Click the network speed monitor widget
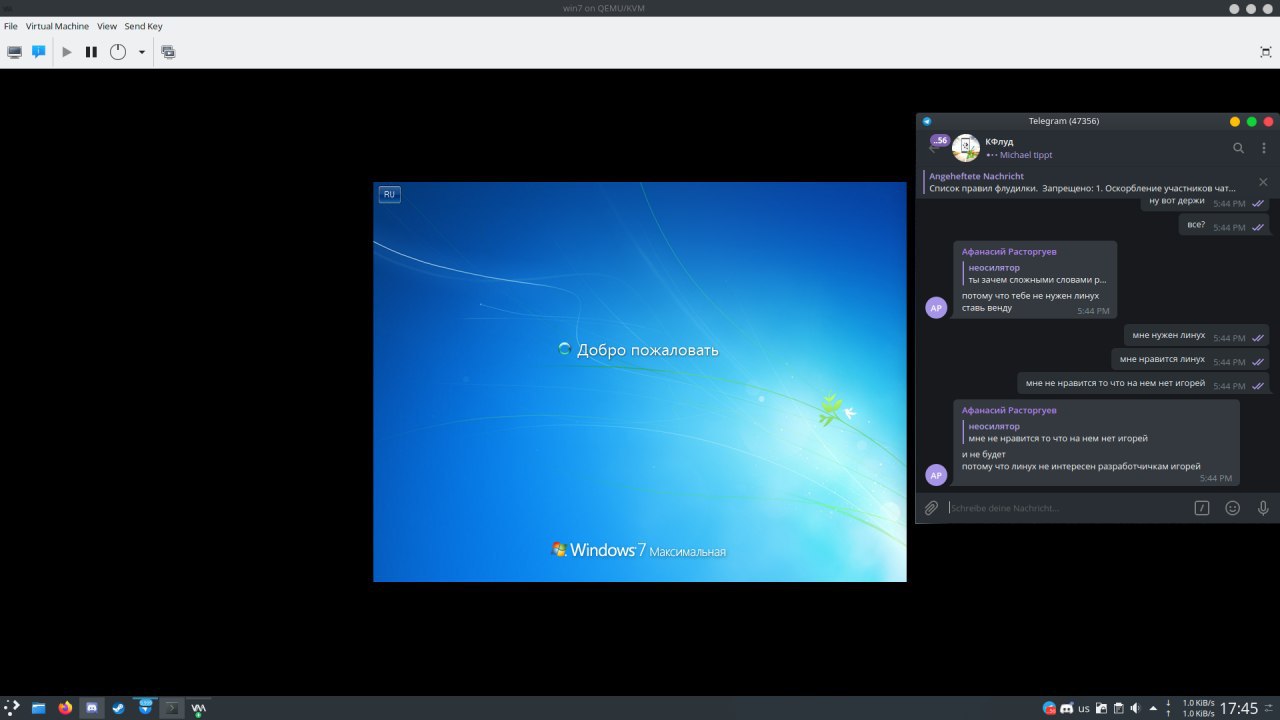 [x=1190, y=708]
